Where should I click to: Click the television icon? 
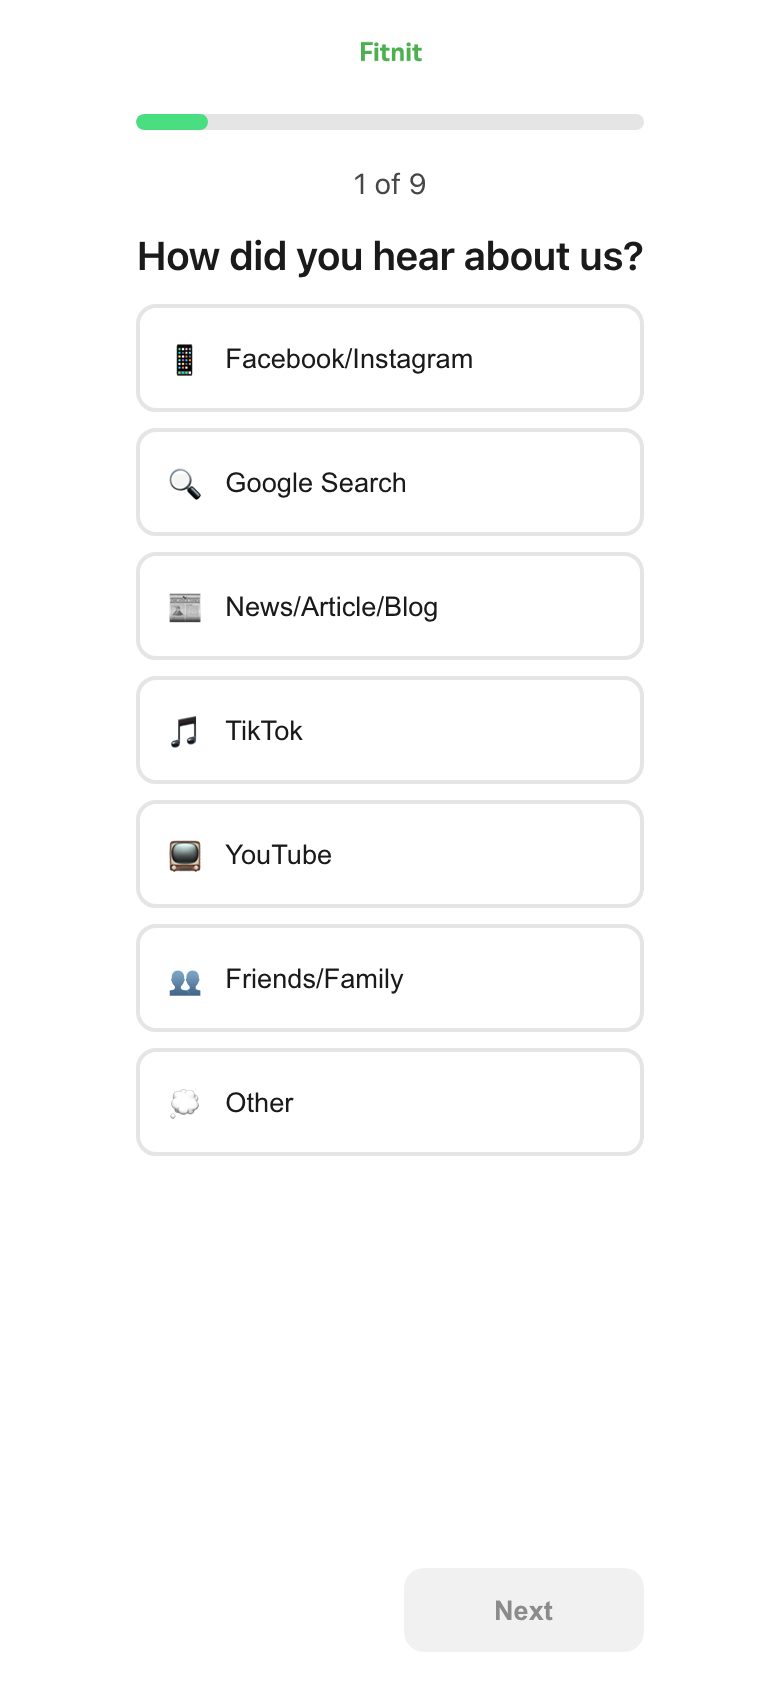point(185,855)
